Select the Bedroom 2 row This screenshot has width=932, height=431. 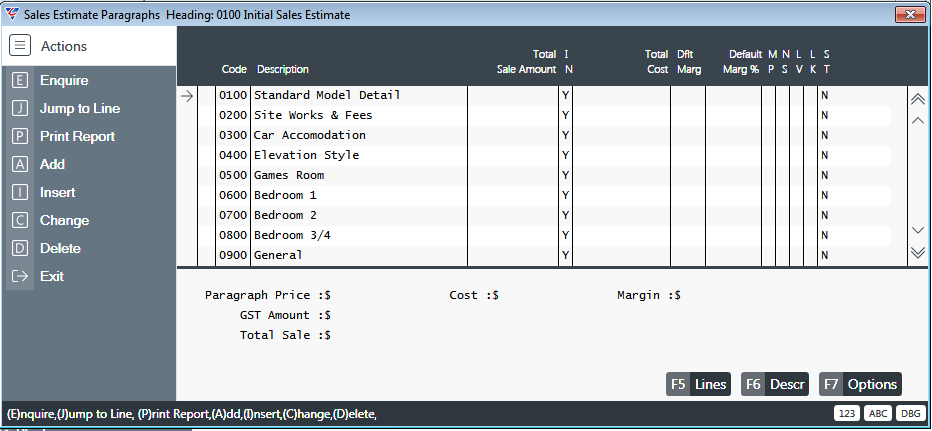click(x=544, y=215)
